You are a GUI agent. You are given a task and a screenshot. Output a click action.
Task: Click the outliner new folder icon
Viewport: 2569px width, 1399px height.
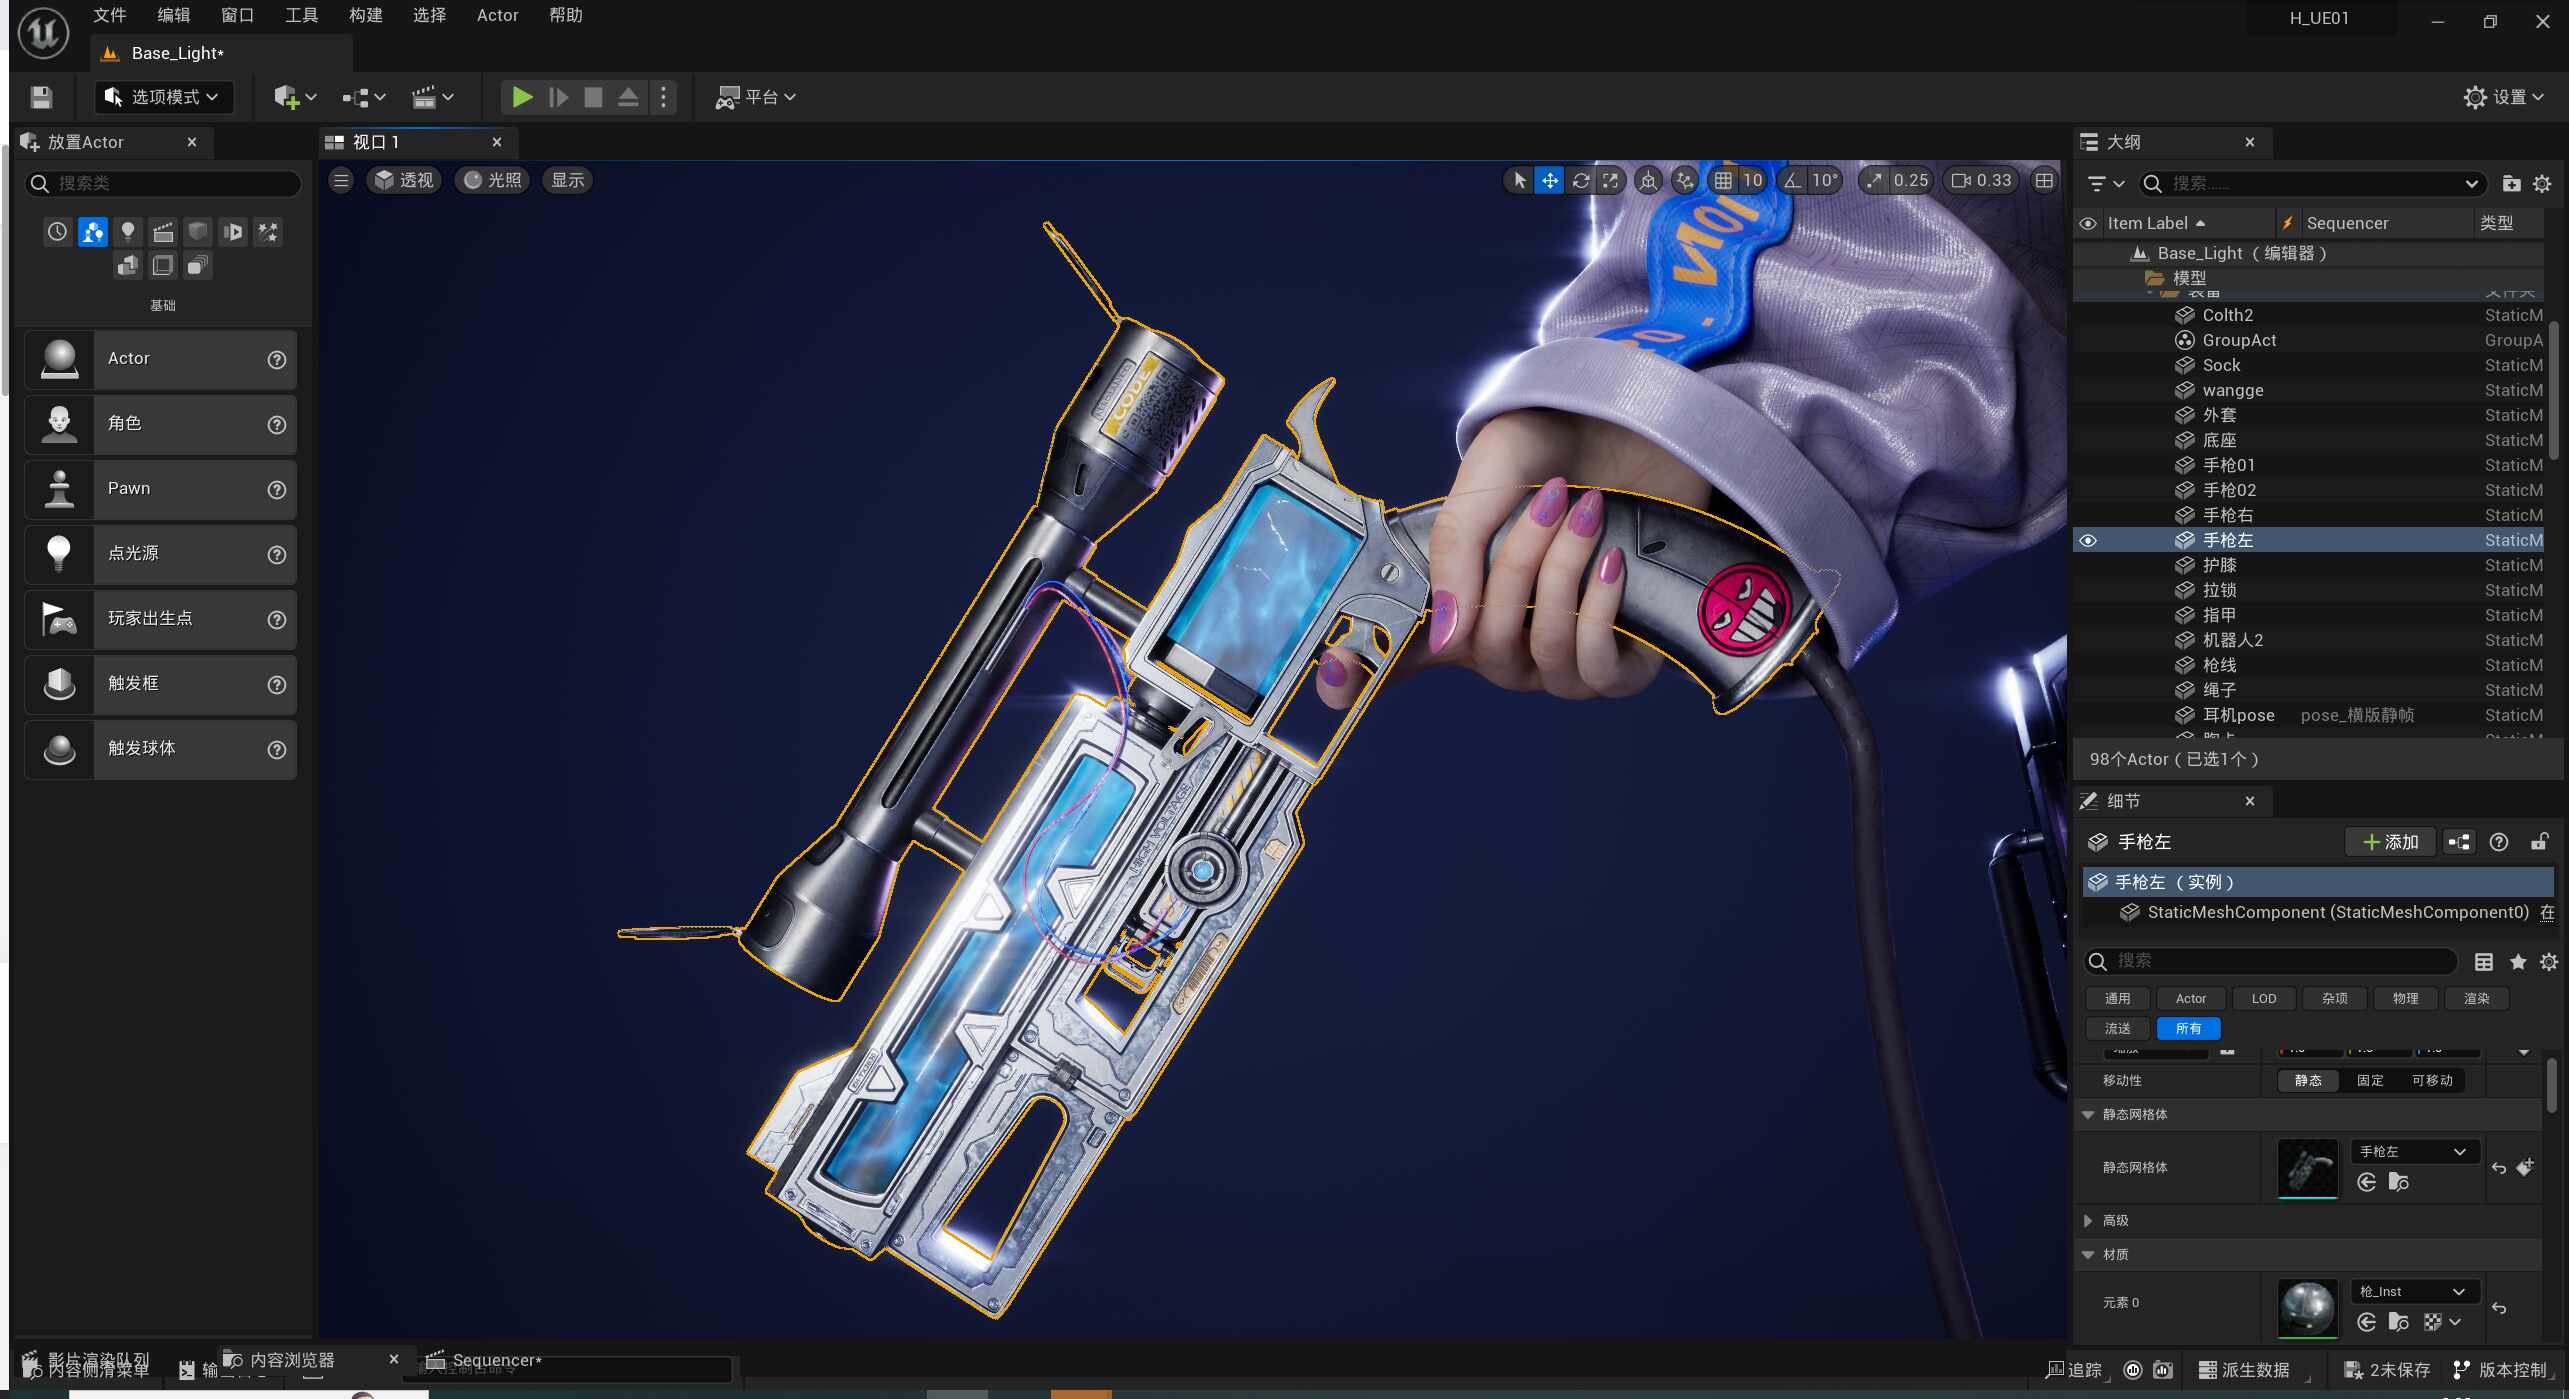2511,184
